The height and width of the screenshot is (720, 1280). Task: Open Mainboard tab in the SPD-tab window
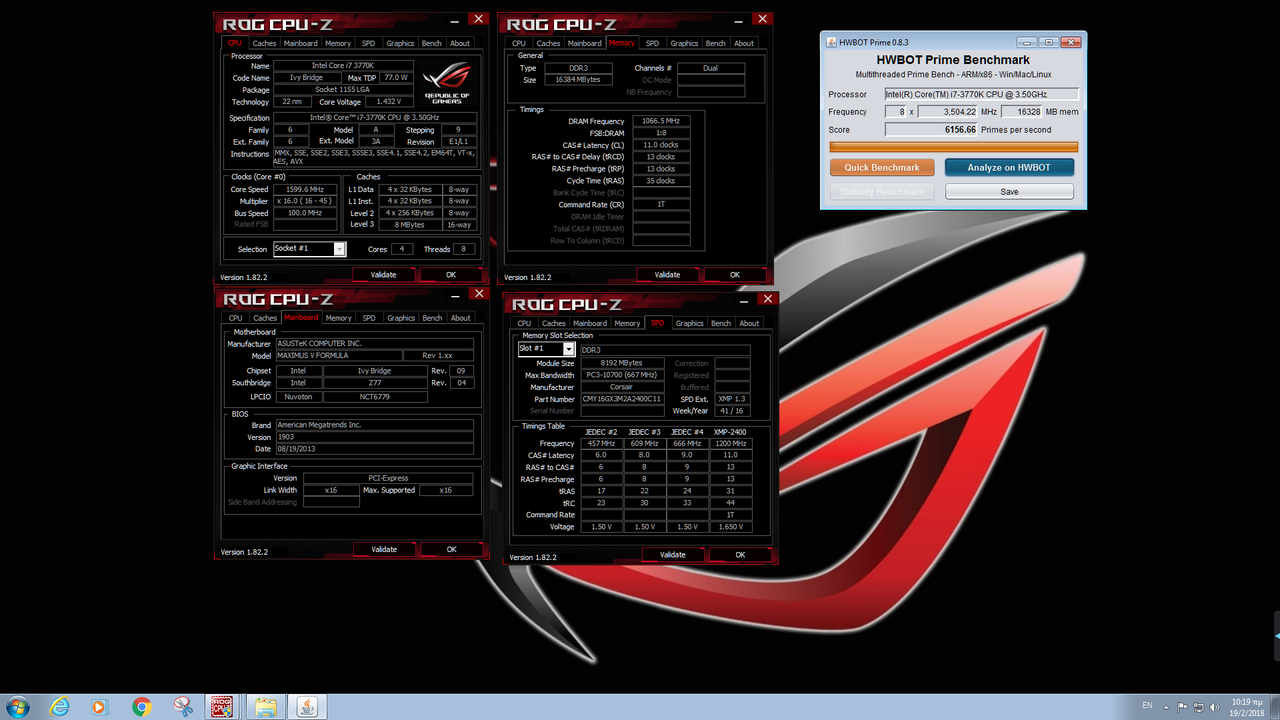pyautogui.click(x=589, y=323)
